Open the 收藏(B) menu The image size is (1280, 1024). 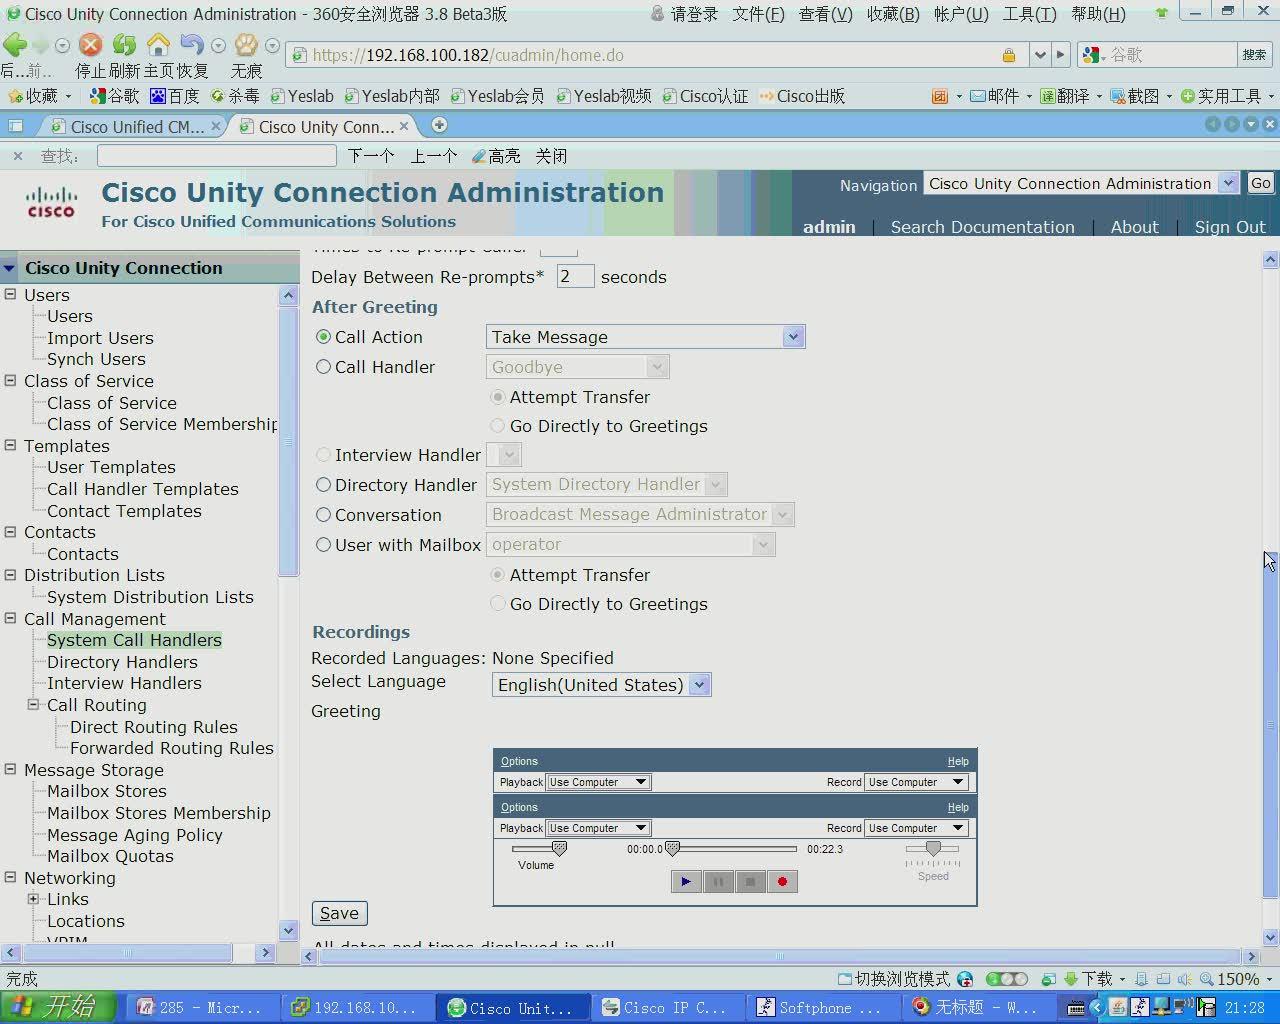[x=893, y=14]
